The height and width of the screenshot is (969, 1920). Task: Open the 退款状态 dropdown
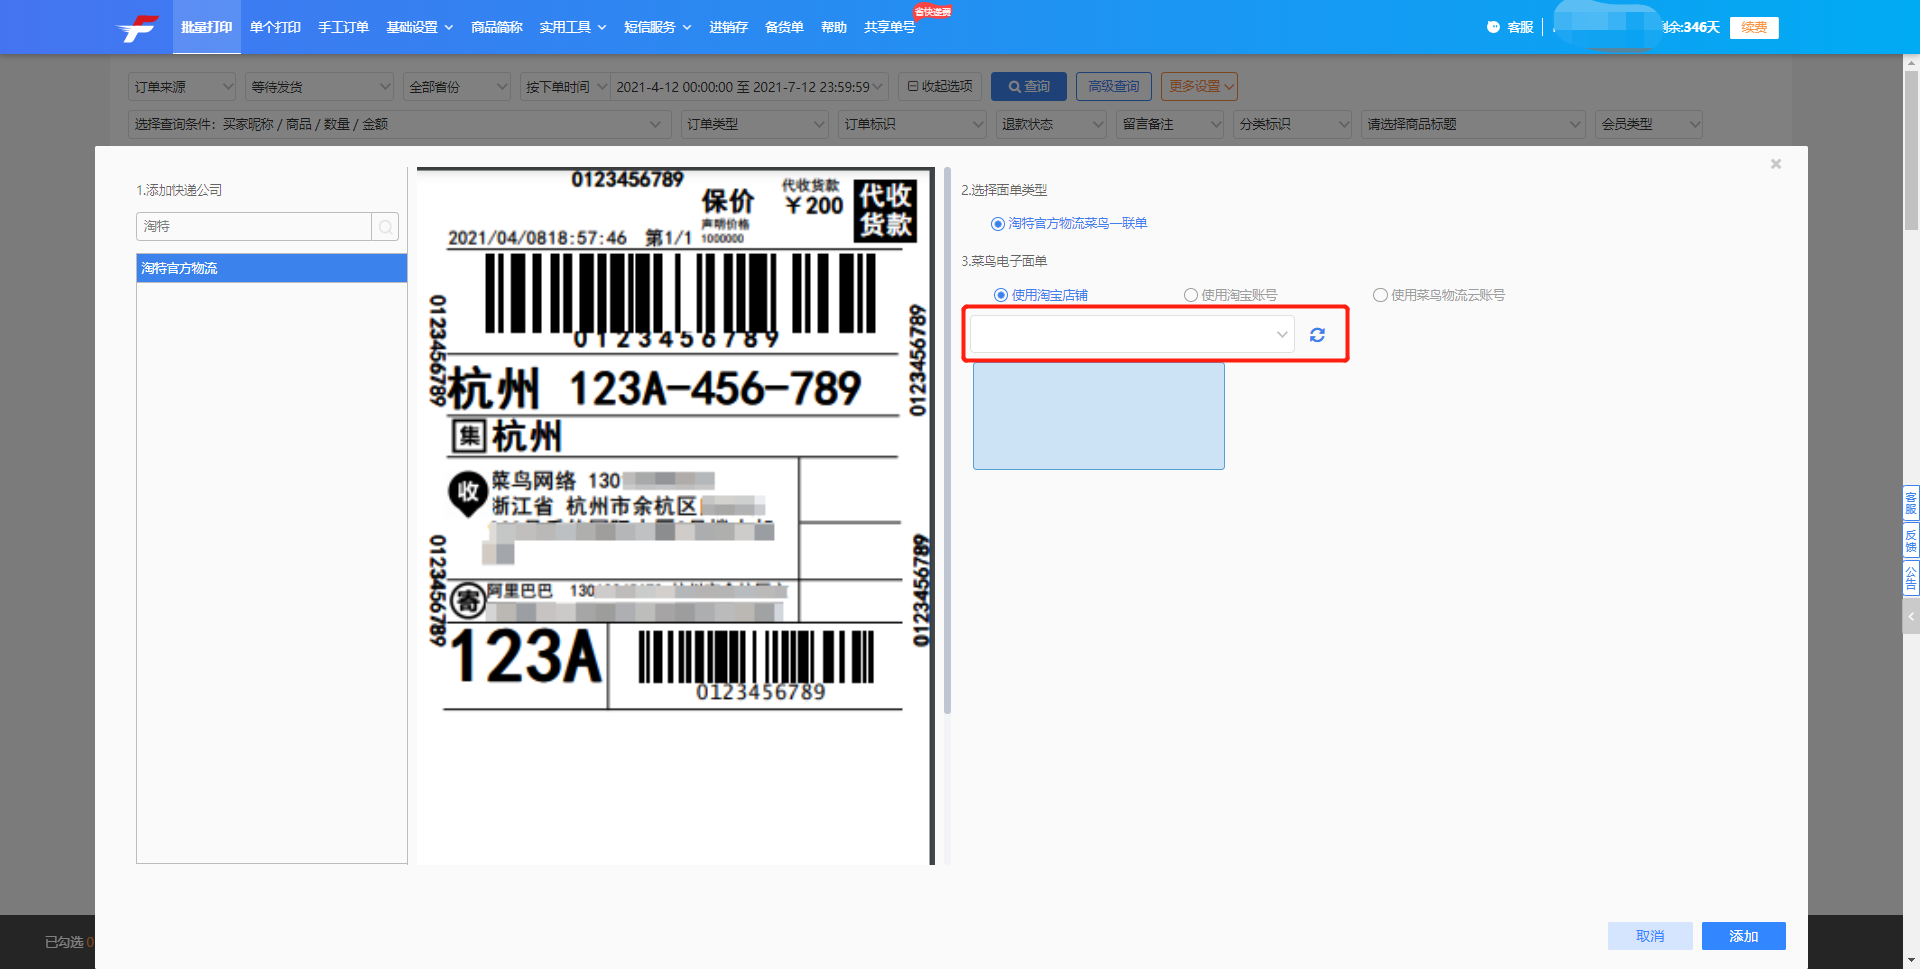click(x=1051, y=124)
